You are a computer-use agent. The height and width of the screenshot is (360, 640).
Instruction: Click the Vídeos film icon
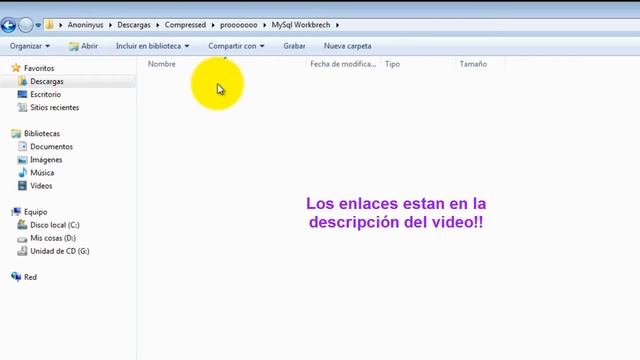pyautogui.click(x=22, y=186)
